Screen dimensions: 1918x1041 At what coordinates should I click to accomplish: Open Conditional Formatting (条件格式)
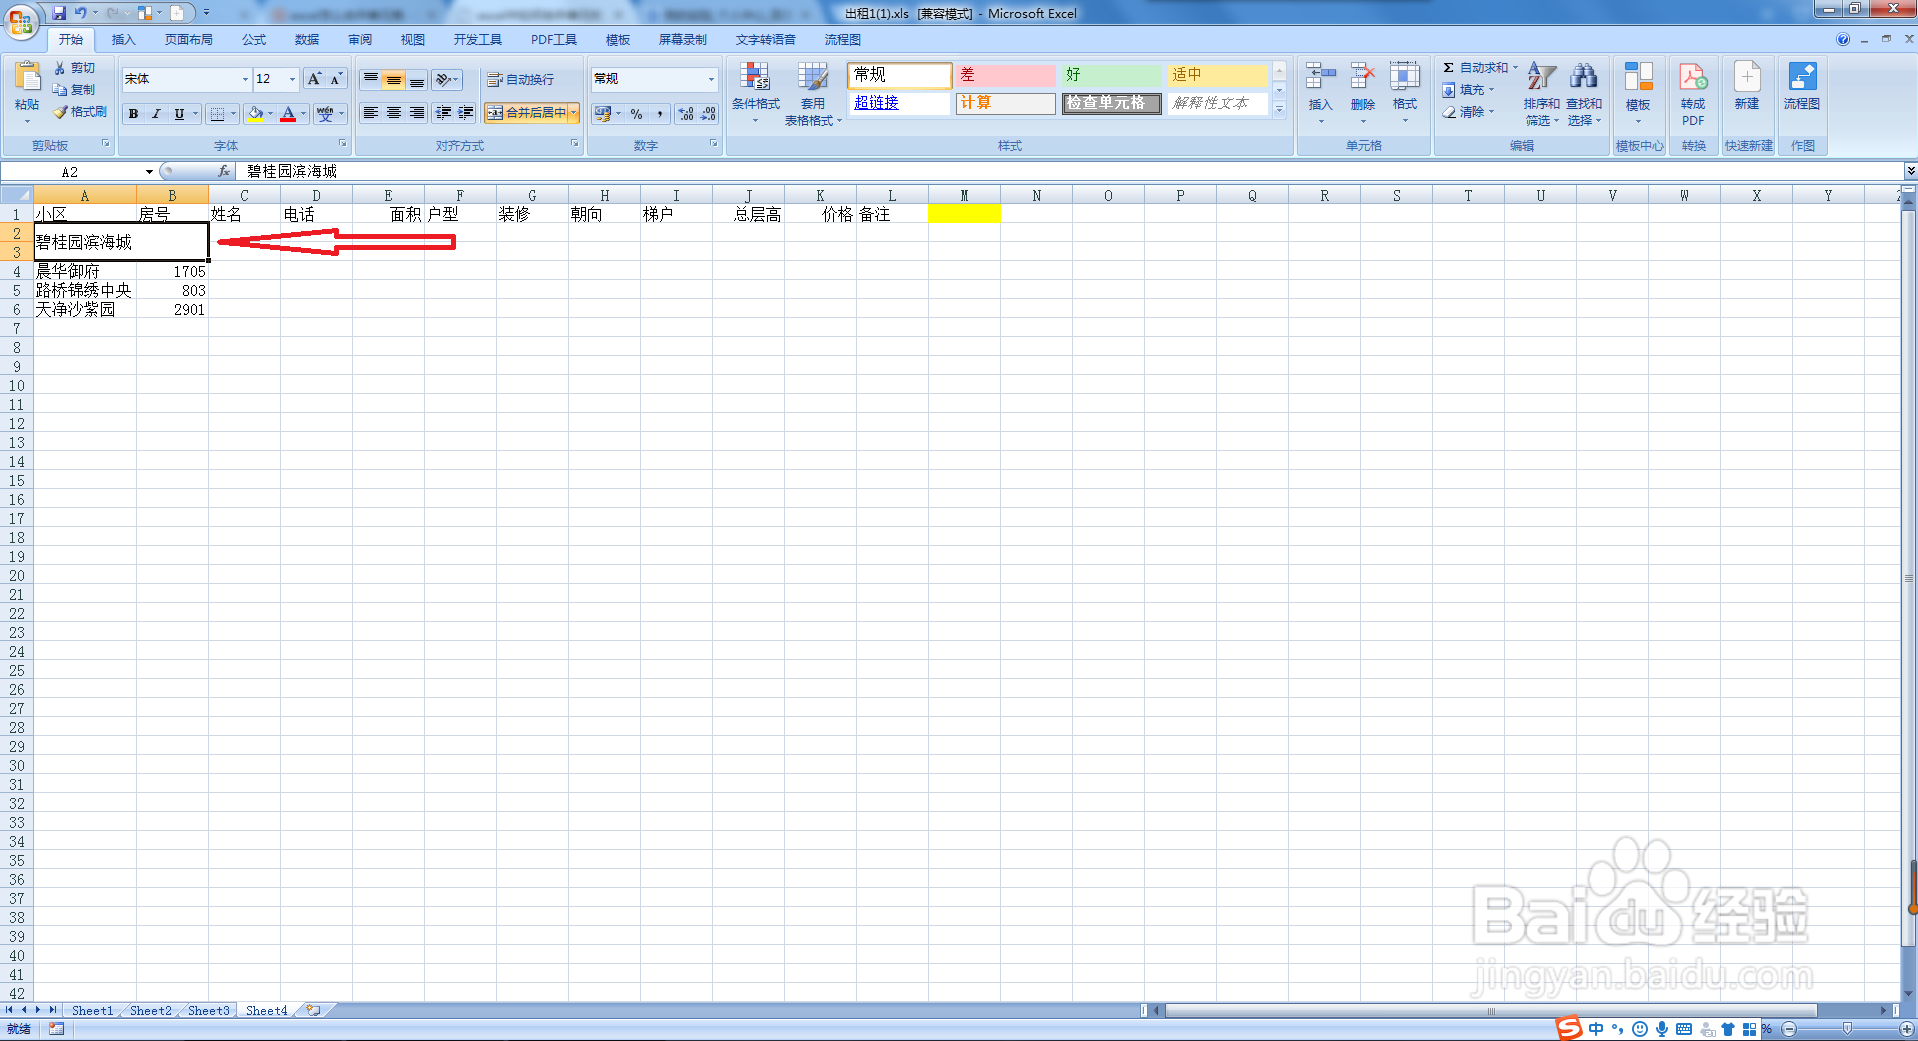(755, 93)
